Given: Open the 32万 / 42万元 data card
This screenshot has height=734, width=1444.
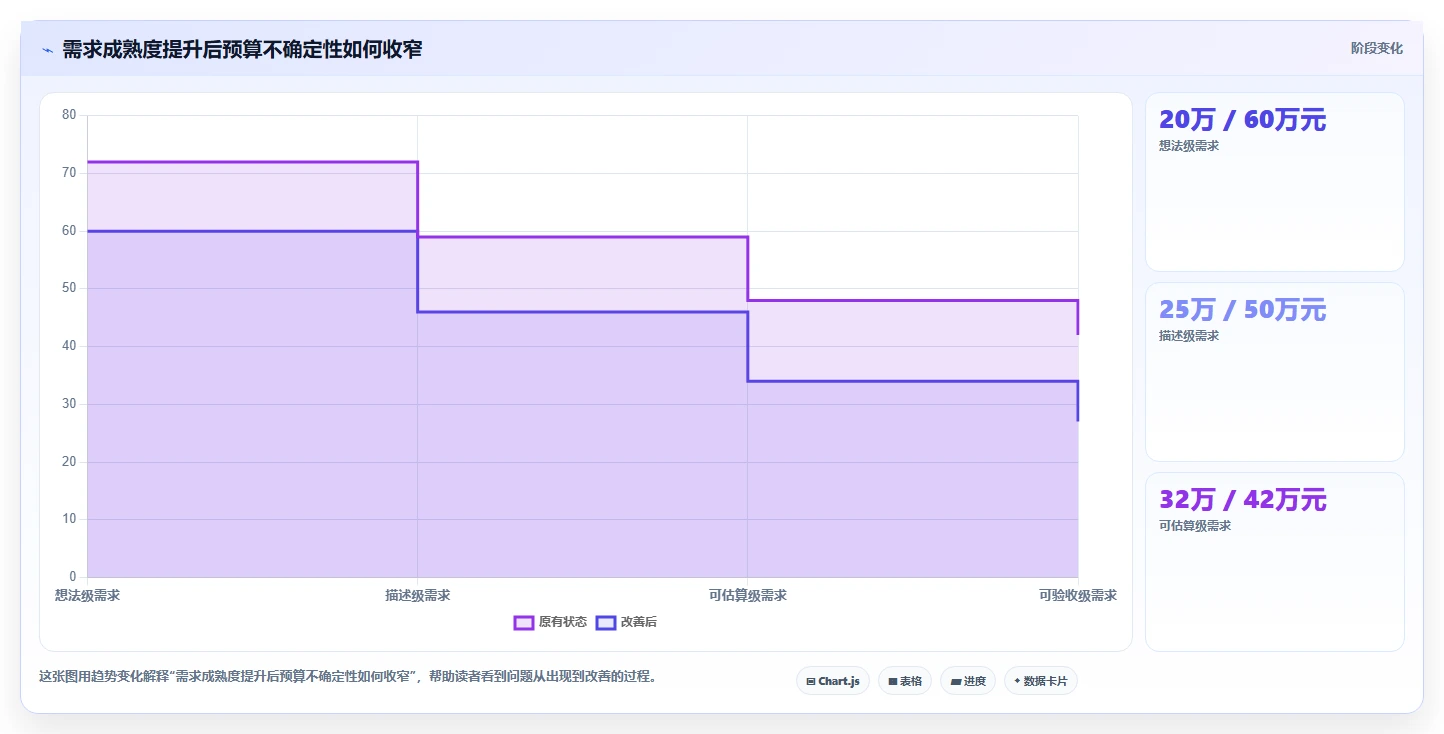Looking at the screenshot, I should [1274, 562].
